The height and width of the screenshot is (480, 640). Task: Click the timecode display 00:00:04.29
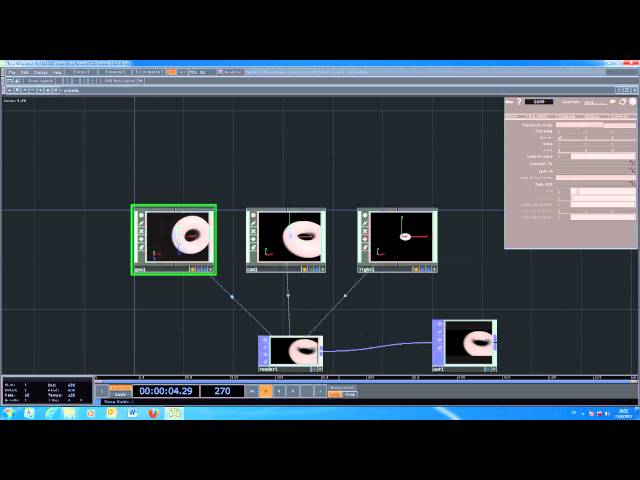[166, 391]
